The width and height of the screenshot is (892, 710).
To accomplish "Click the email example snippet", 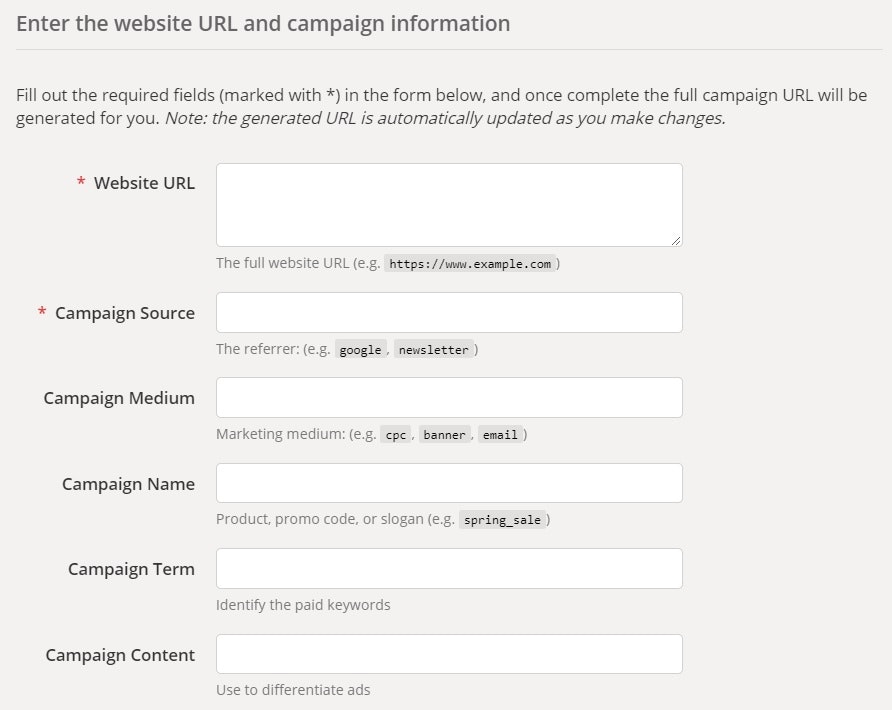I will coord(500,434).
